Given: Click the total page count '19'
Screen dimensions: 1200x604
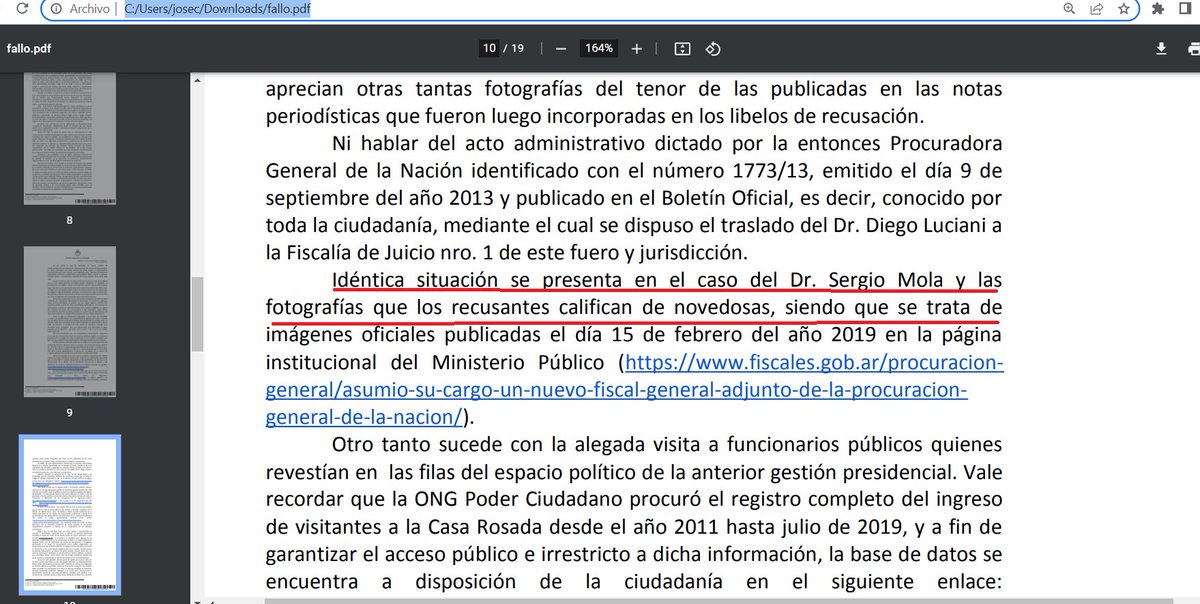Looking at the screenshot, I should tap(516, 48).
